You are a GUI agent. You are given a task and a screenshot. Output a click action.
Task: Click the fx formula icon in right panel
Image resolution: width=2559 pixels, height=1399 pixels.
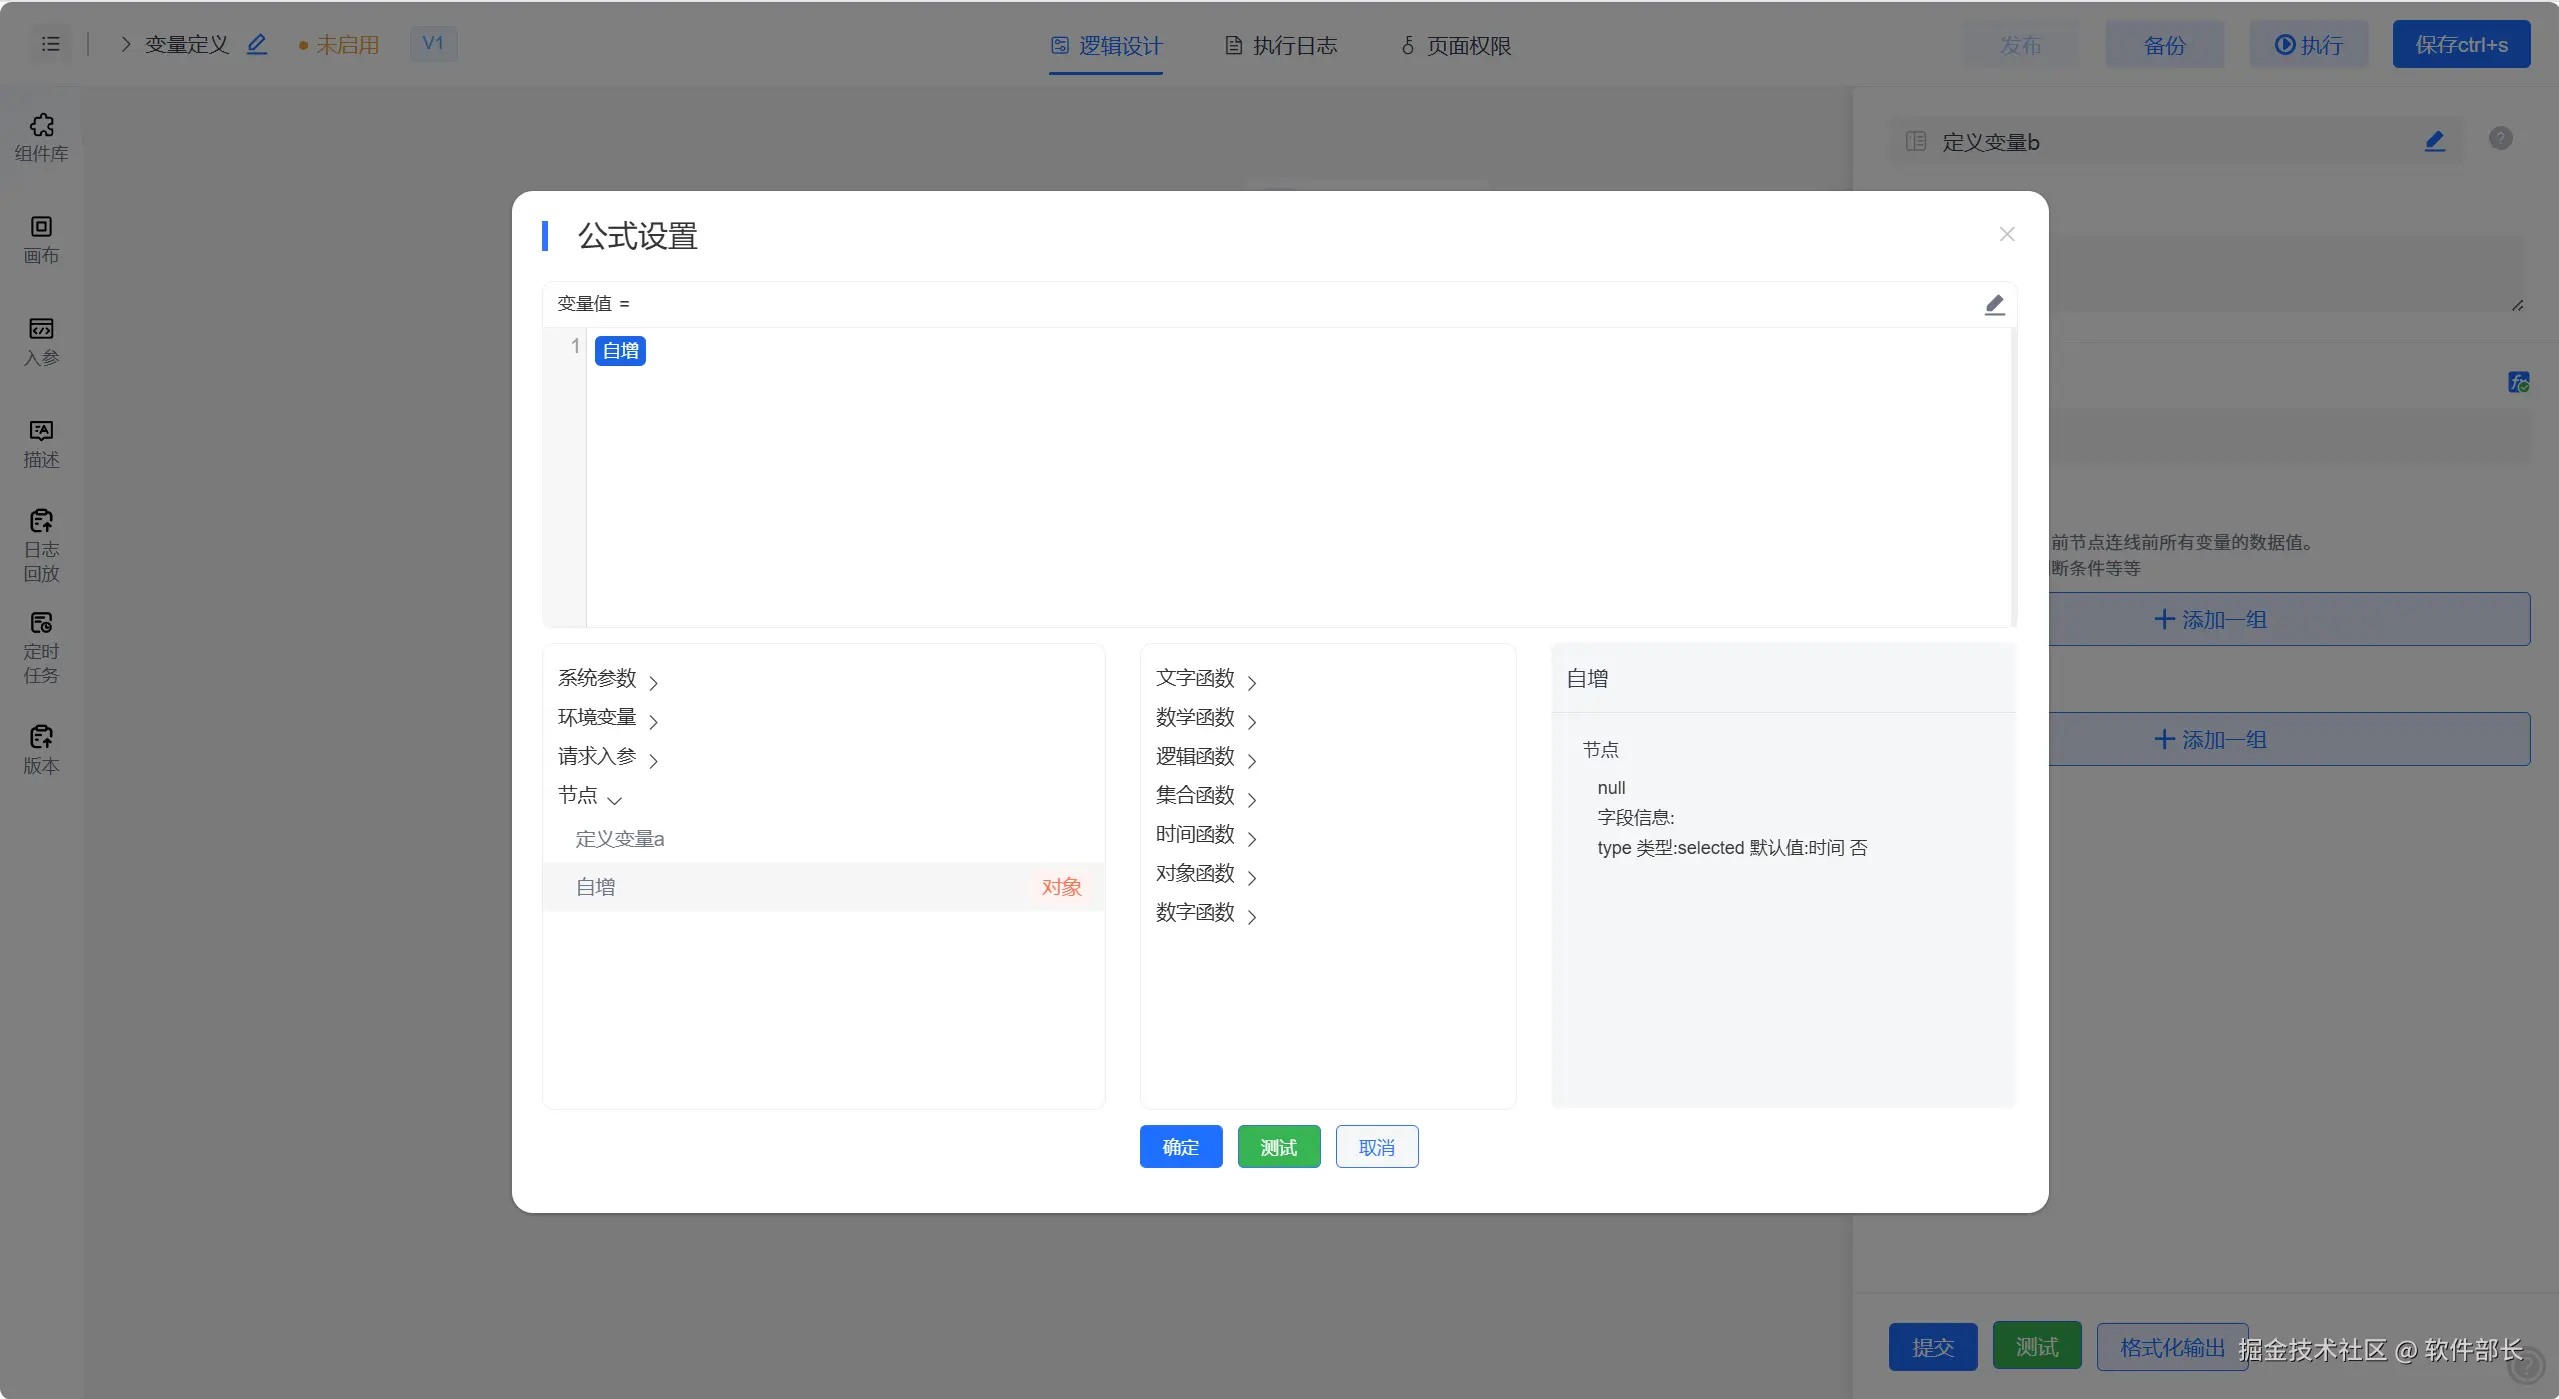pos(2518,382)
